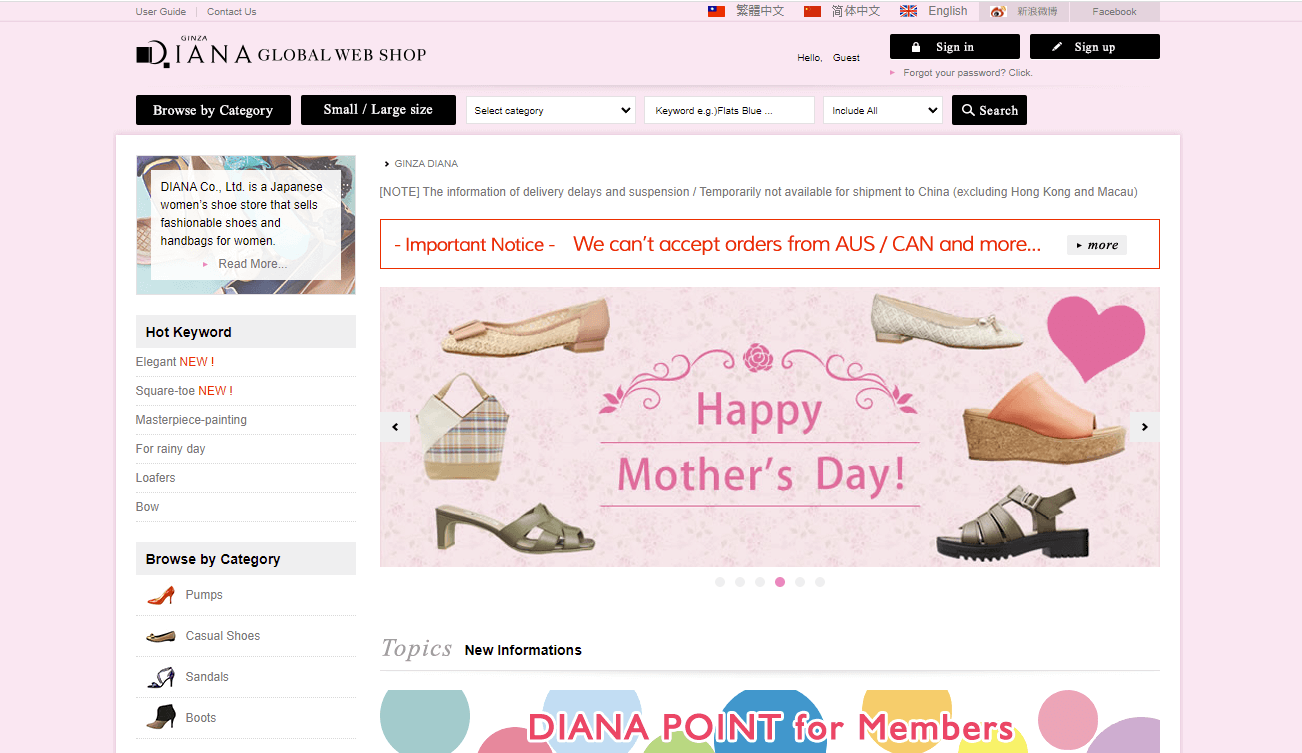
Task: Advance to next banner slide
Action: 1145,427
